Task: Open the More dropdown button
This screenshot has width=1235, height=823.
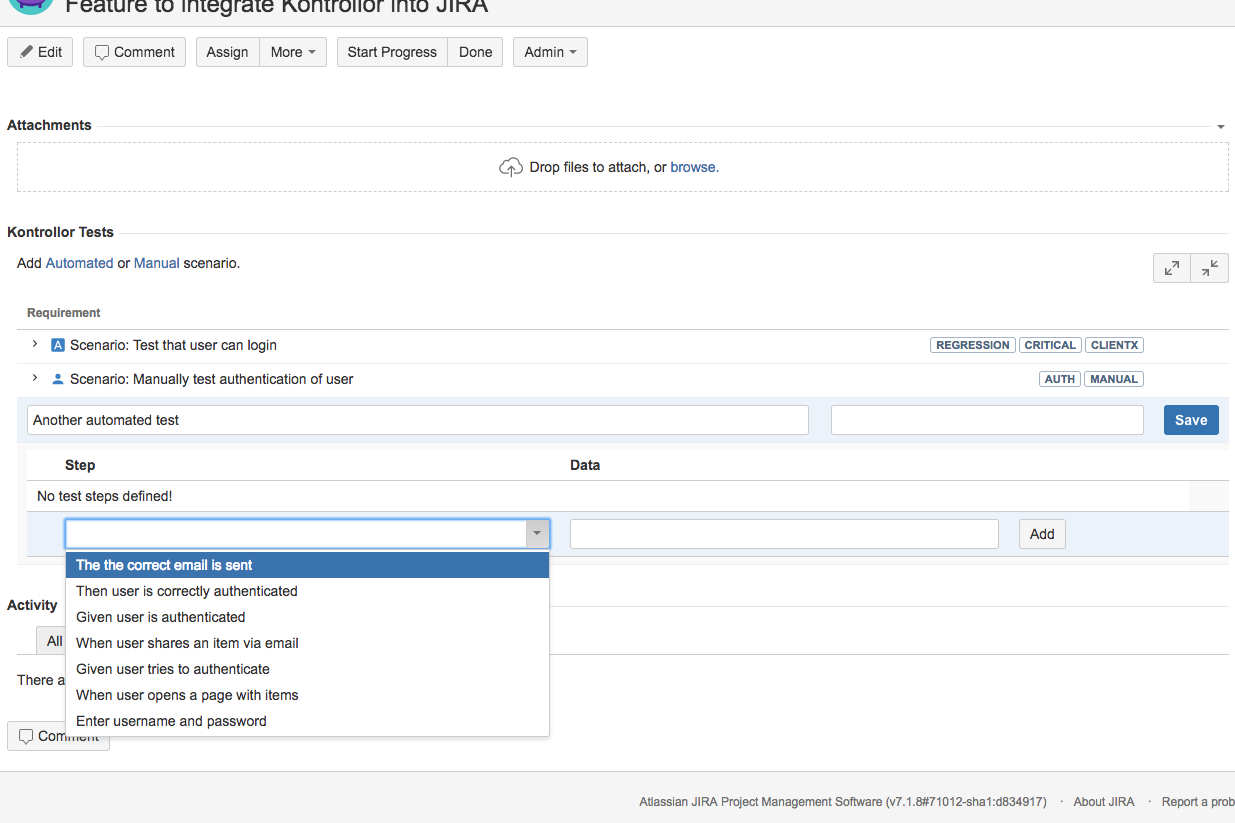Action: (x=293, y=52)
